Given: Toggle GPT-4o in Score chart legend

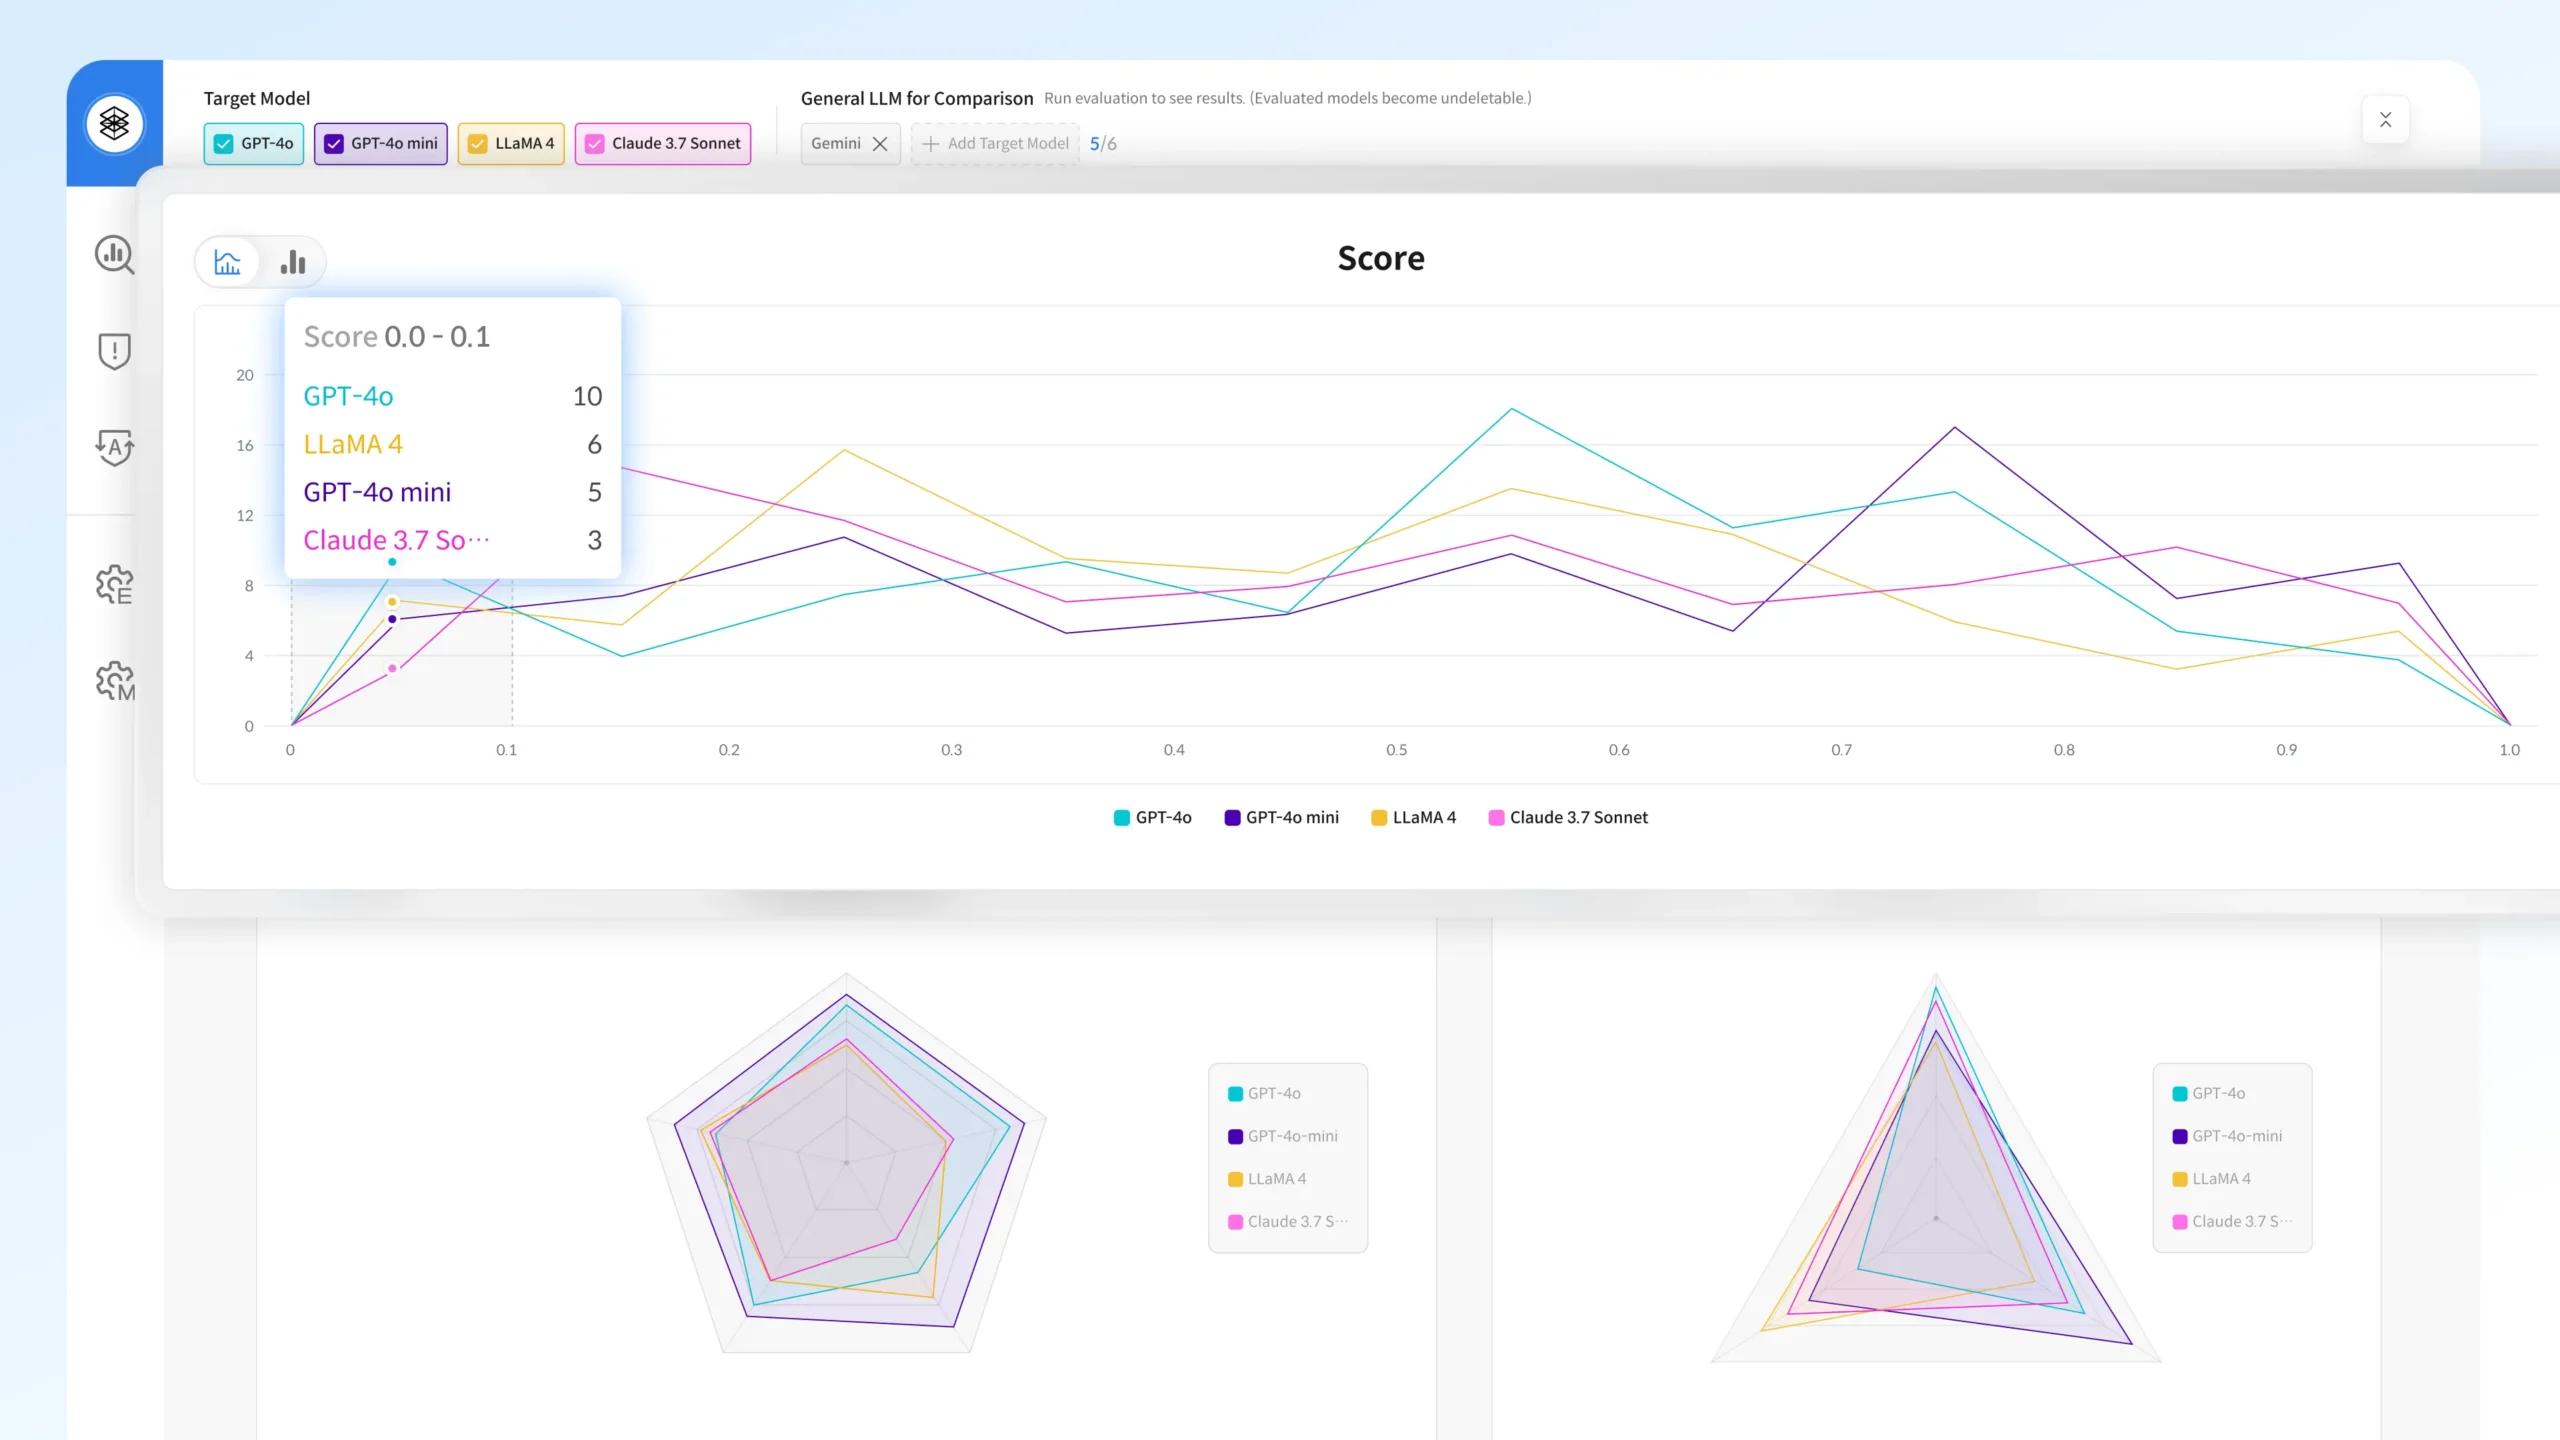Looking at the screenshot, I should coord(1152,817).
